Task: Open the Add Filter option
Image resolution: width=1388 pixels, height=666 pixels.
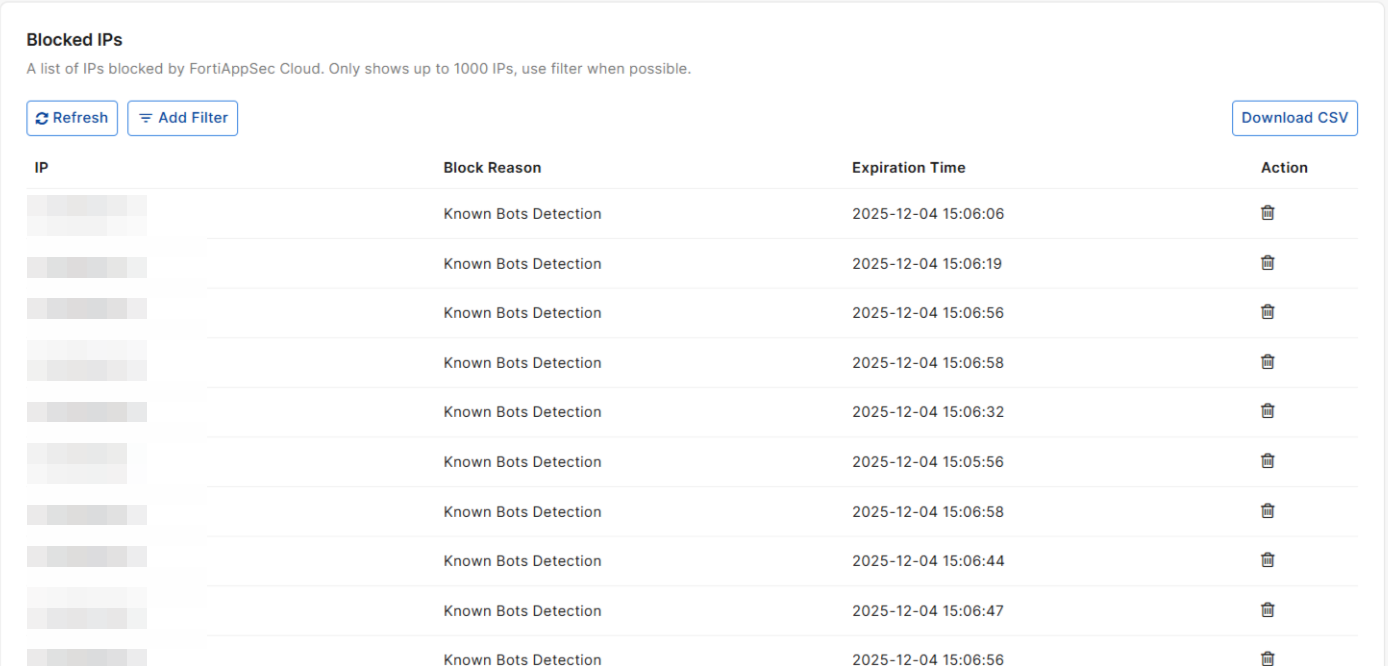Action: tap(183, 118)
